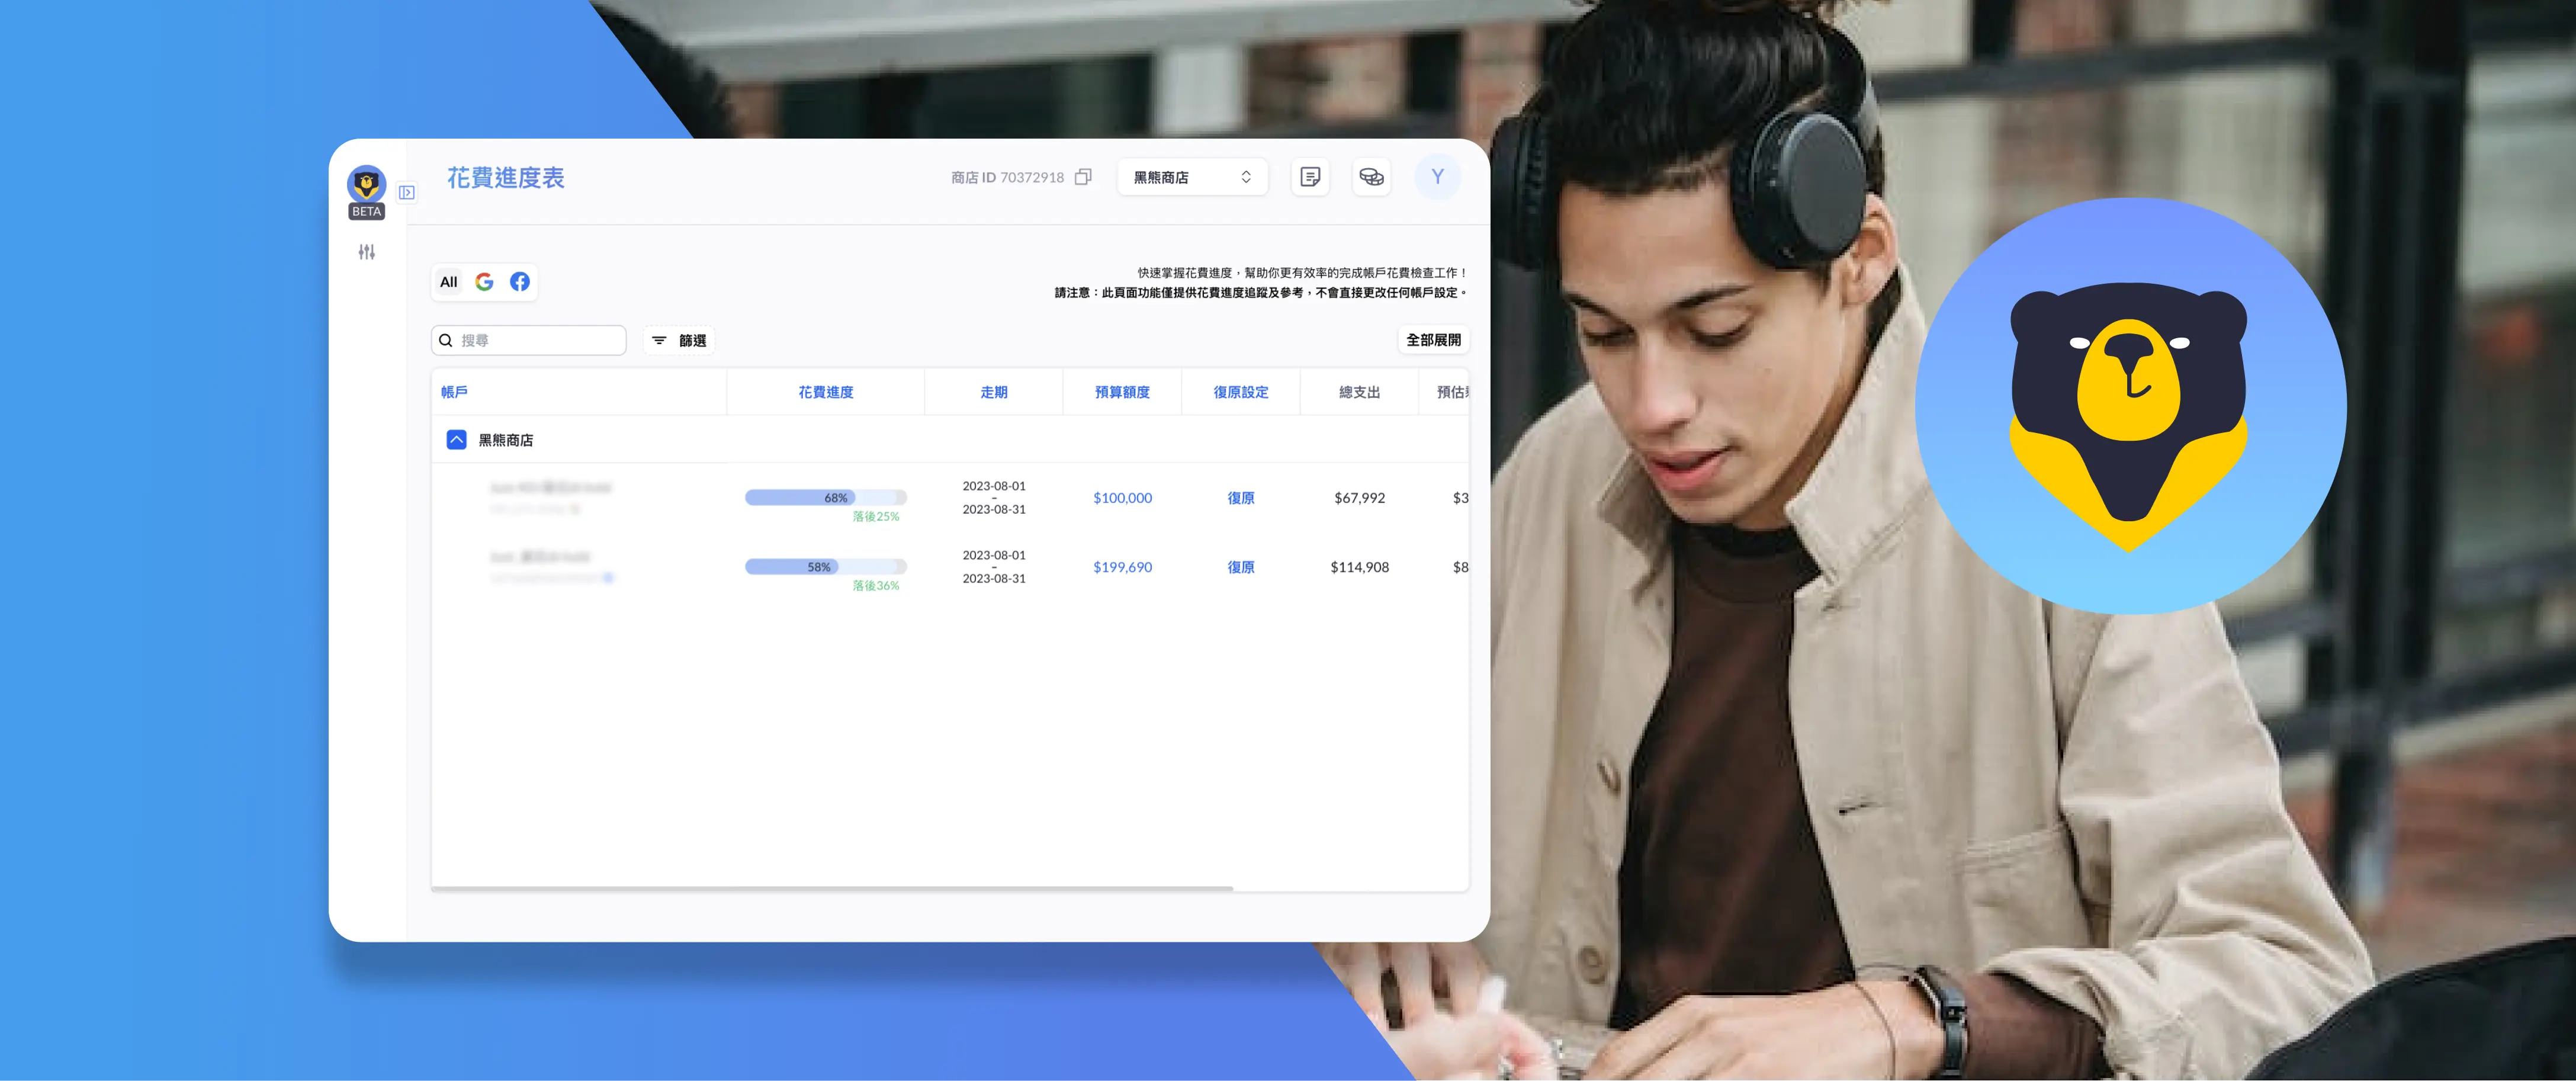Copy the shop ID with copy icon
This screenshot has height=1081, width=2576.
pos(1083,177)
